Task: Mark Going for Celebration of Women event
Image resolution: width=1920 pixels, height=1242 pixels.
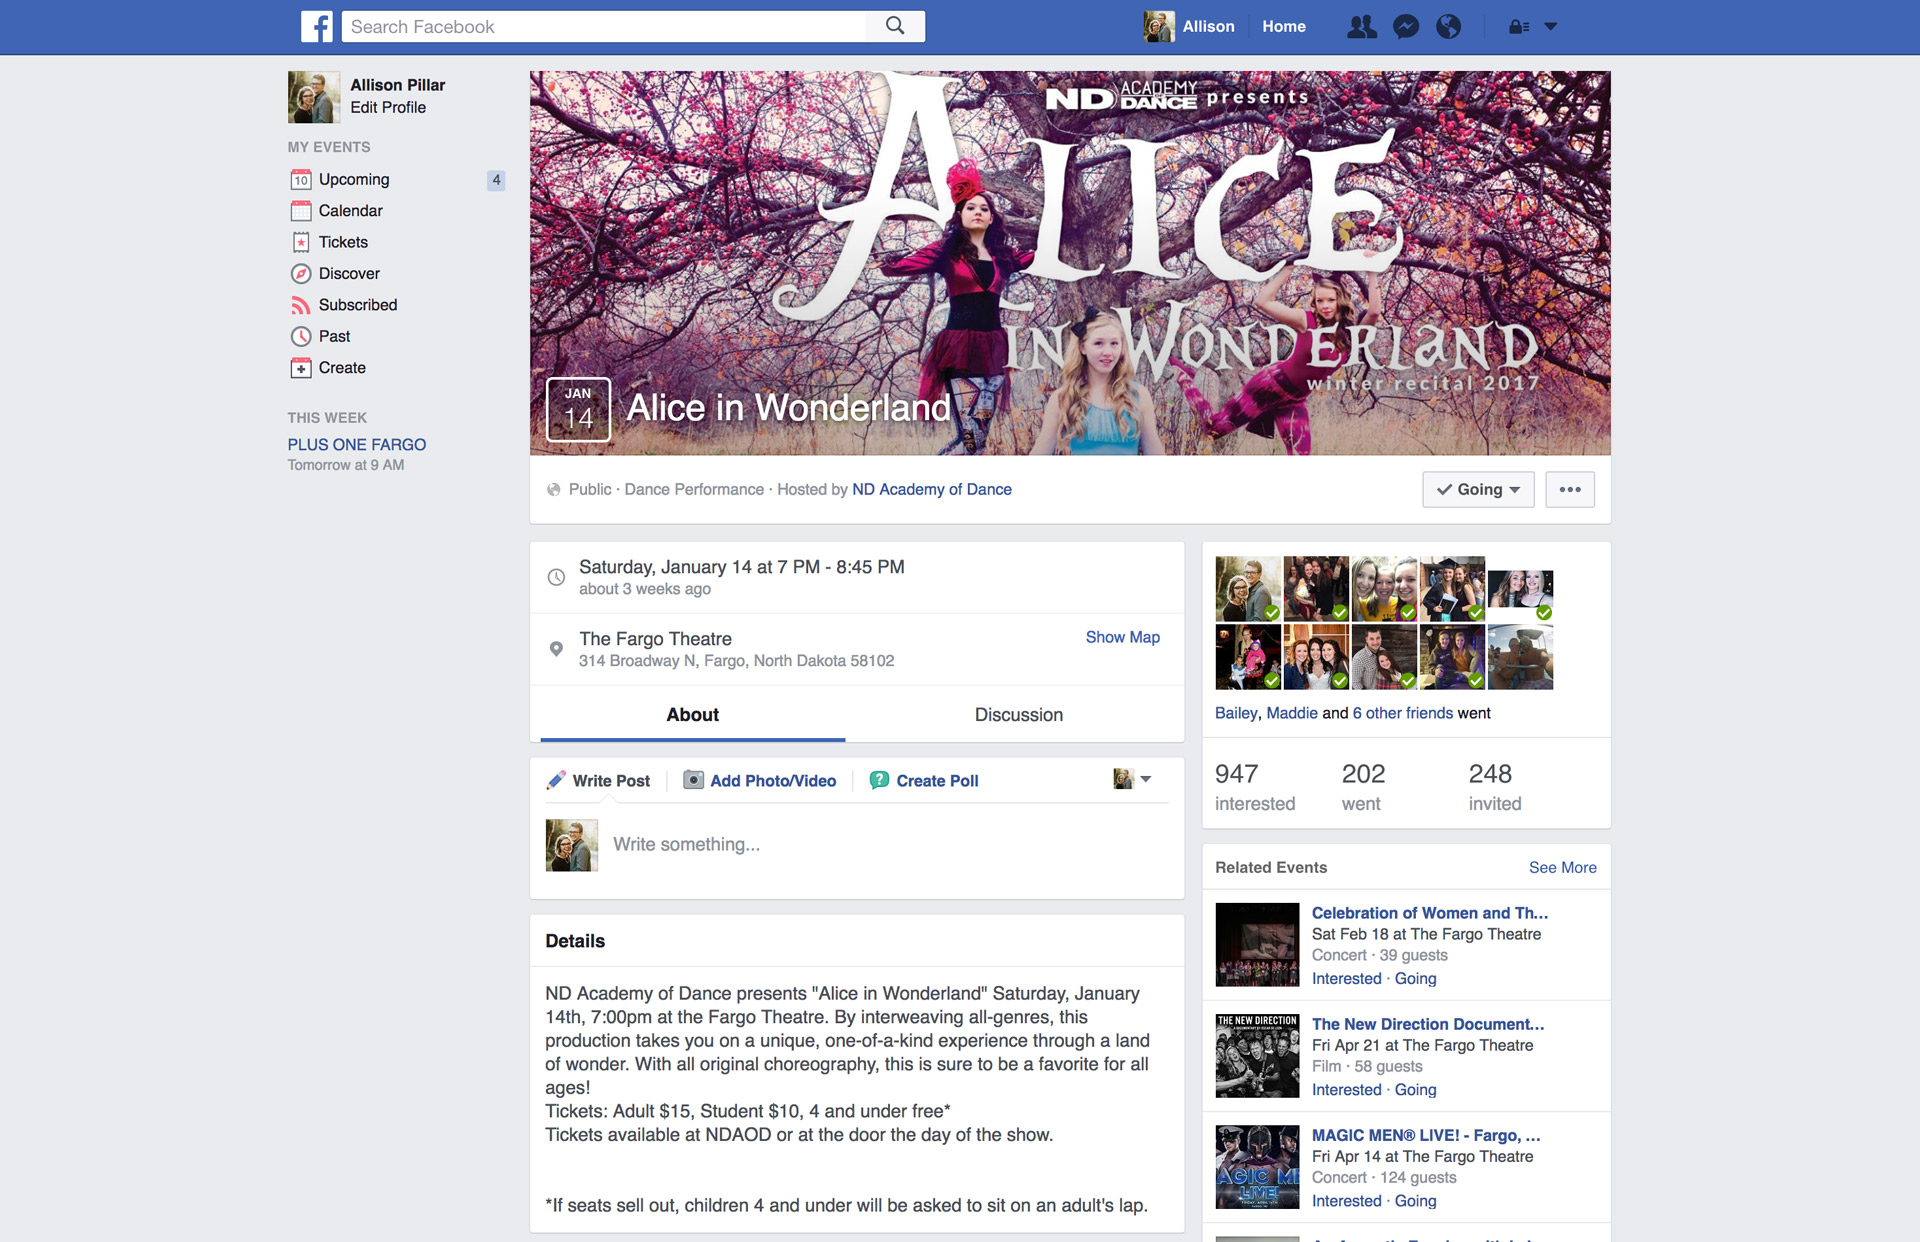Action: pyautogui.click(x=1415, y=979)
